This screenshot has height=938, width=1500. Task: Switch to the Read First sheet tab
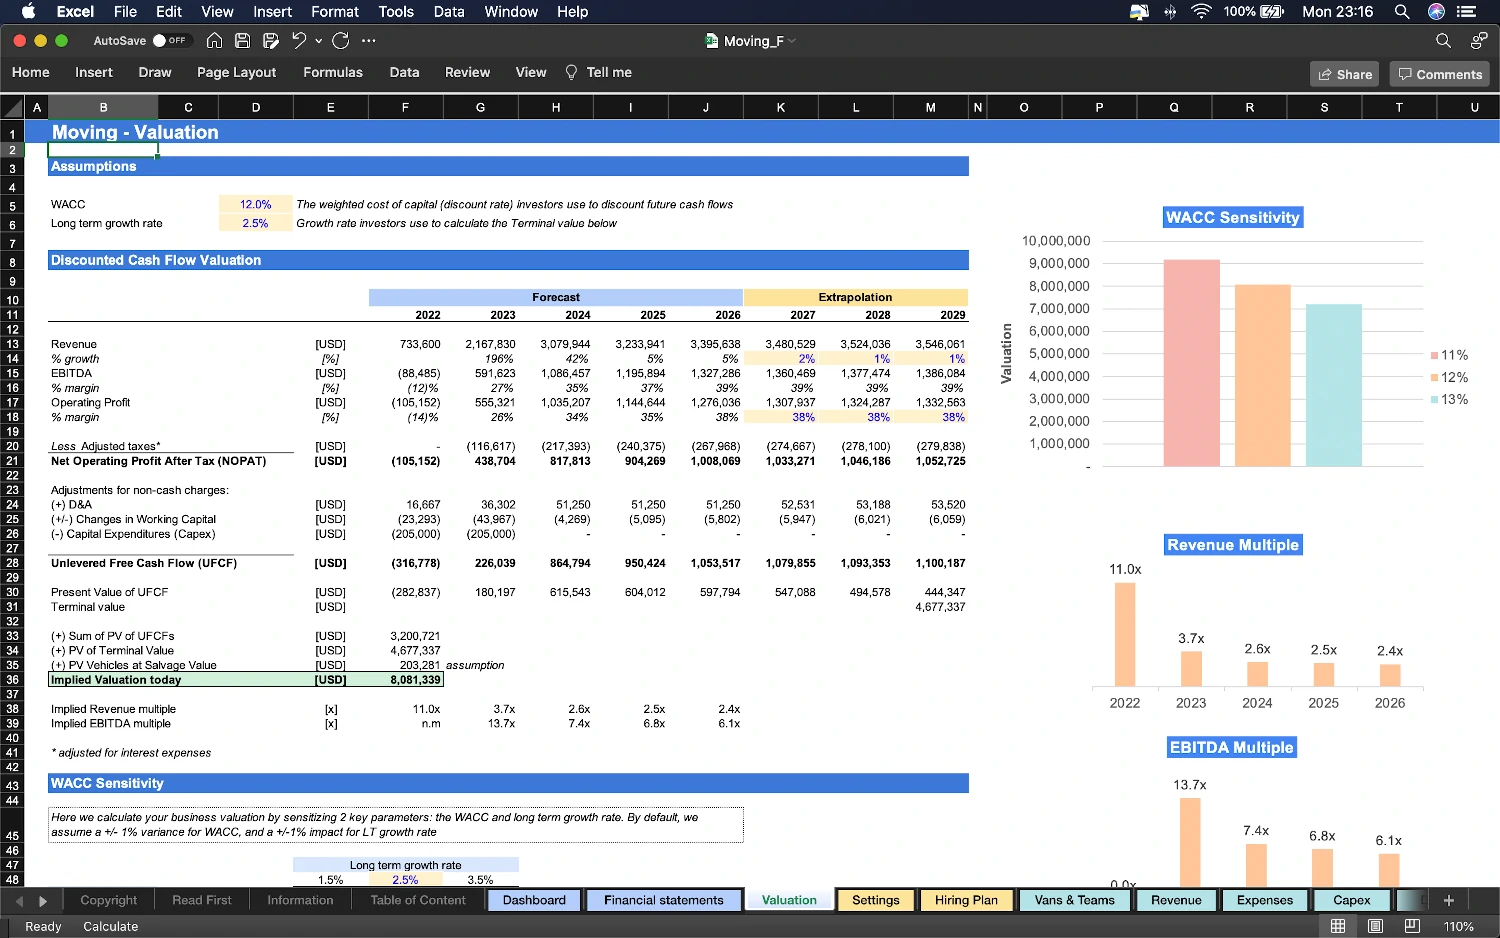202,900
